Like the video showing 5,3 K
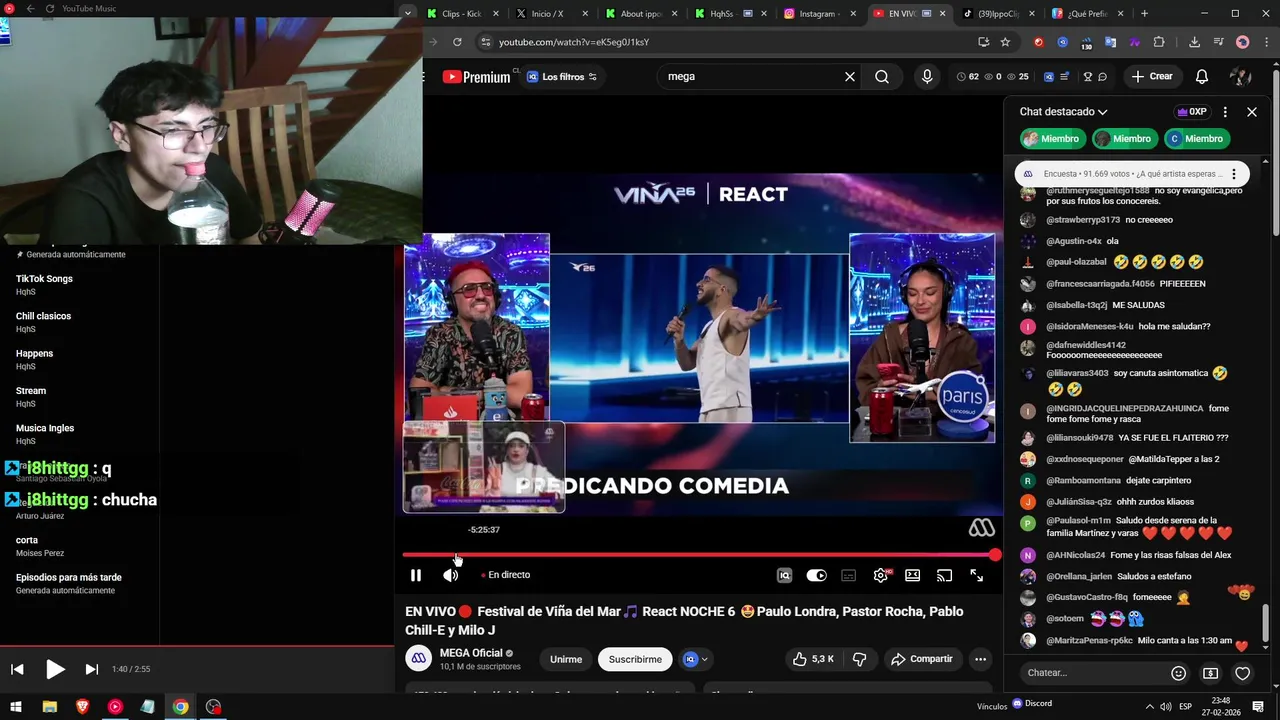 tap(813, 659)
